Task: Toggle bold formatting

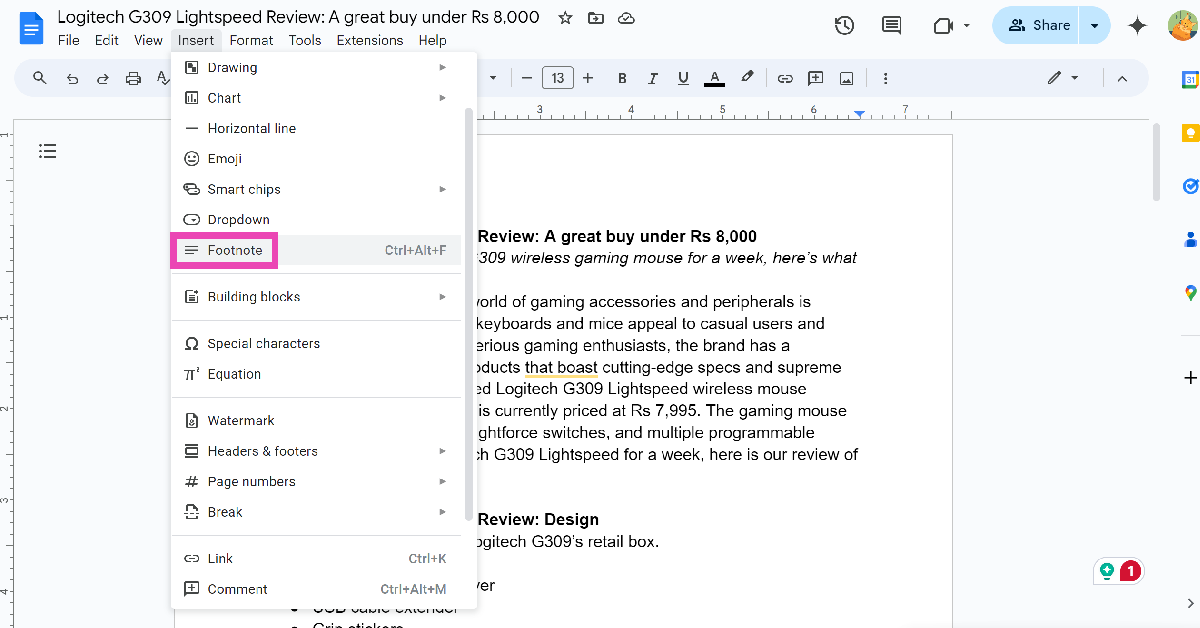Action: click(622, 77)
